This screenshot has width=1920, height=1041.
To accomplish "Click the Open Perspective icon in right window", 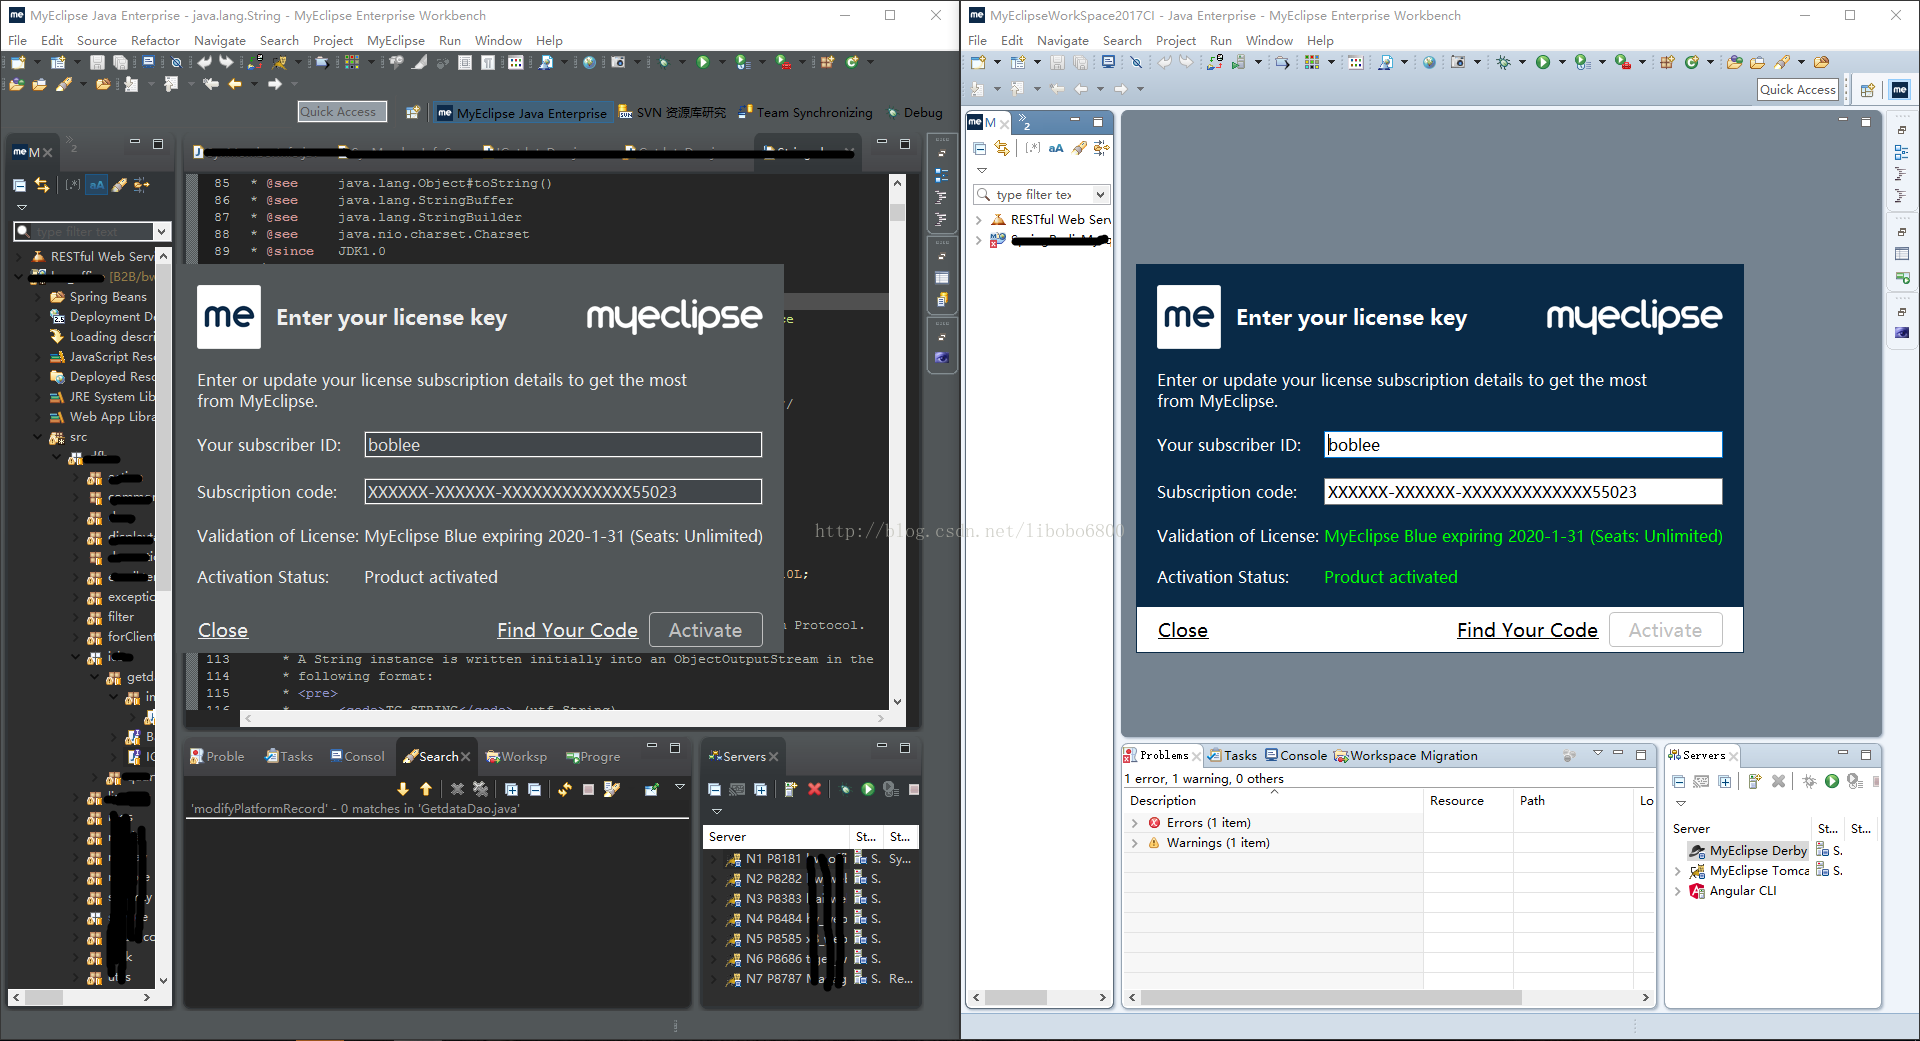I will tap(1867, 90).
